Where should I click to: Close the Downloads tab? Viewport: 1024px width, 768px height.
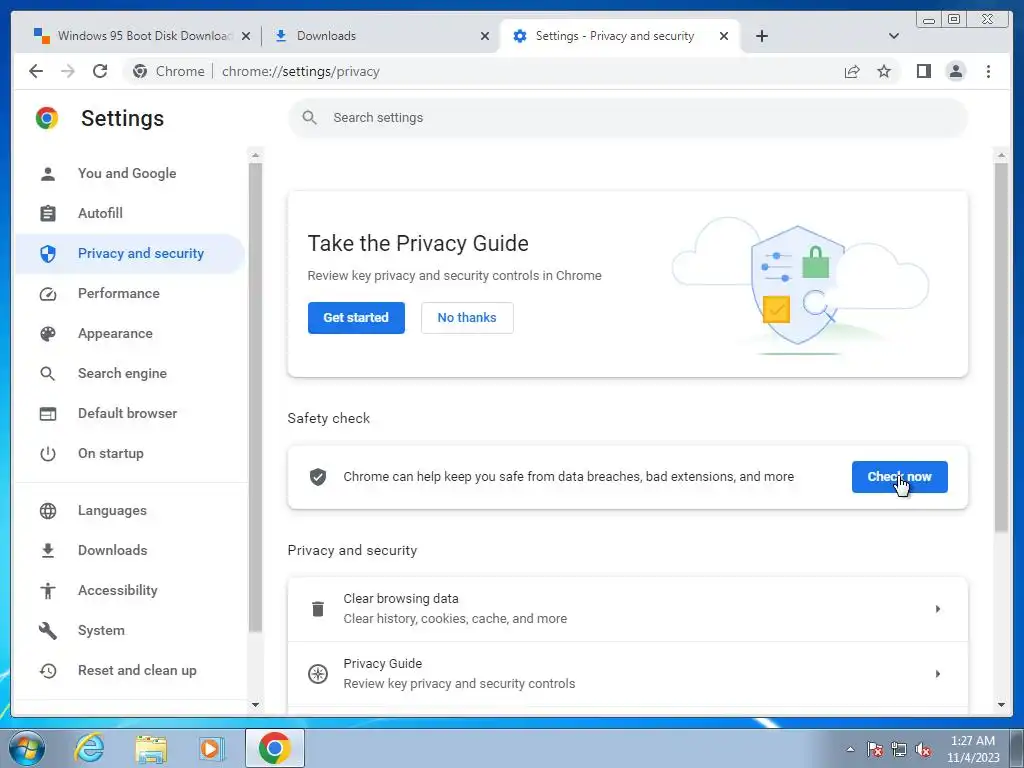pyautogui.click(x=485, y=36)
